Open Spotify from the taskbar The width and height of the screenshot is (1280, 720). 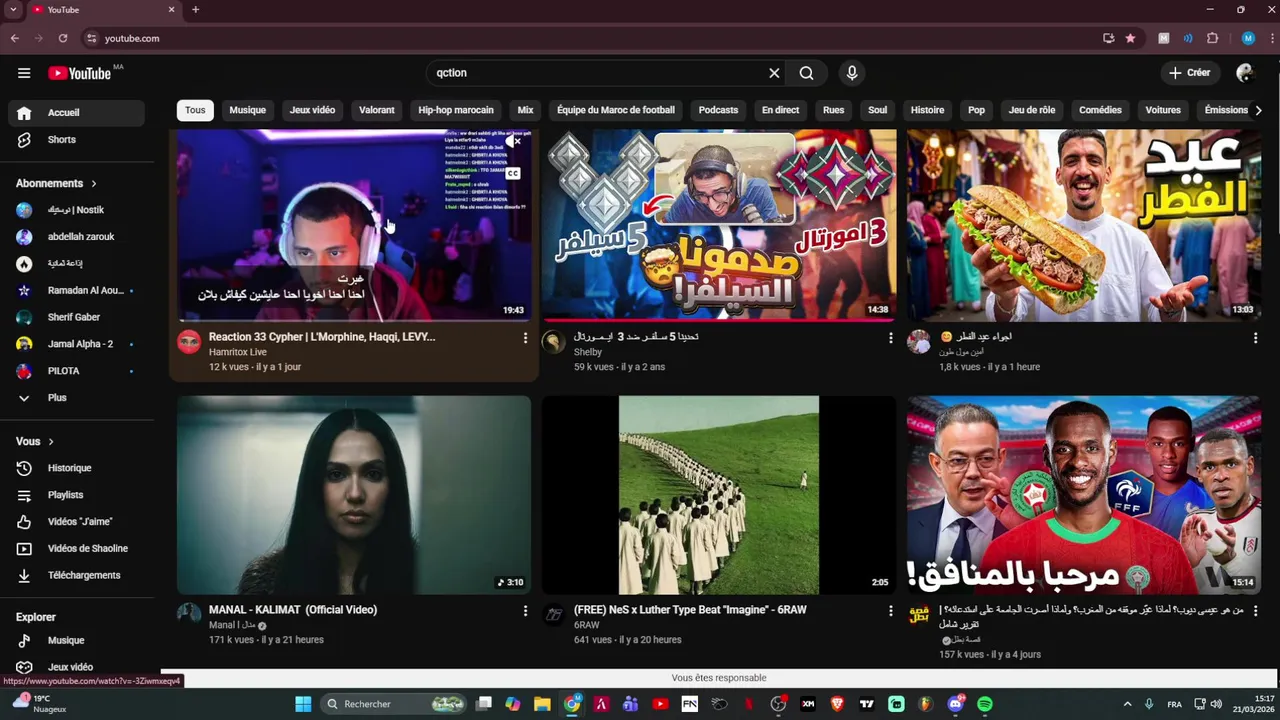coord(985,704)
